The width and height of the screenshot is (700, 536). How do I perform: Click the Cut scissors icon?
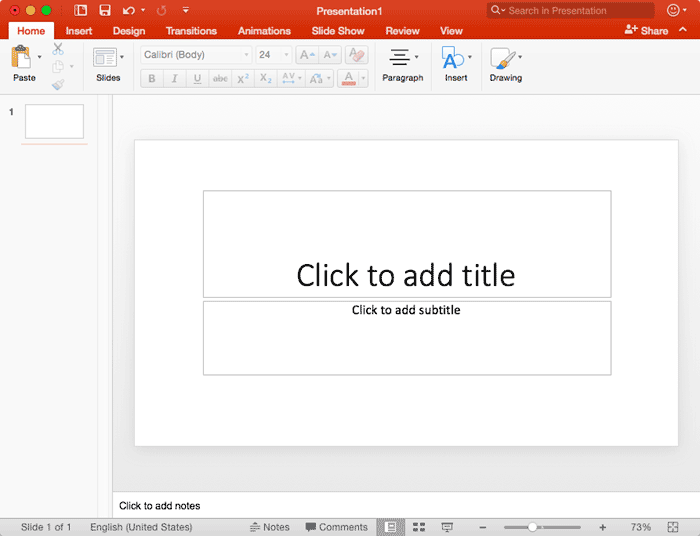[x=58, y=48]
